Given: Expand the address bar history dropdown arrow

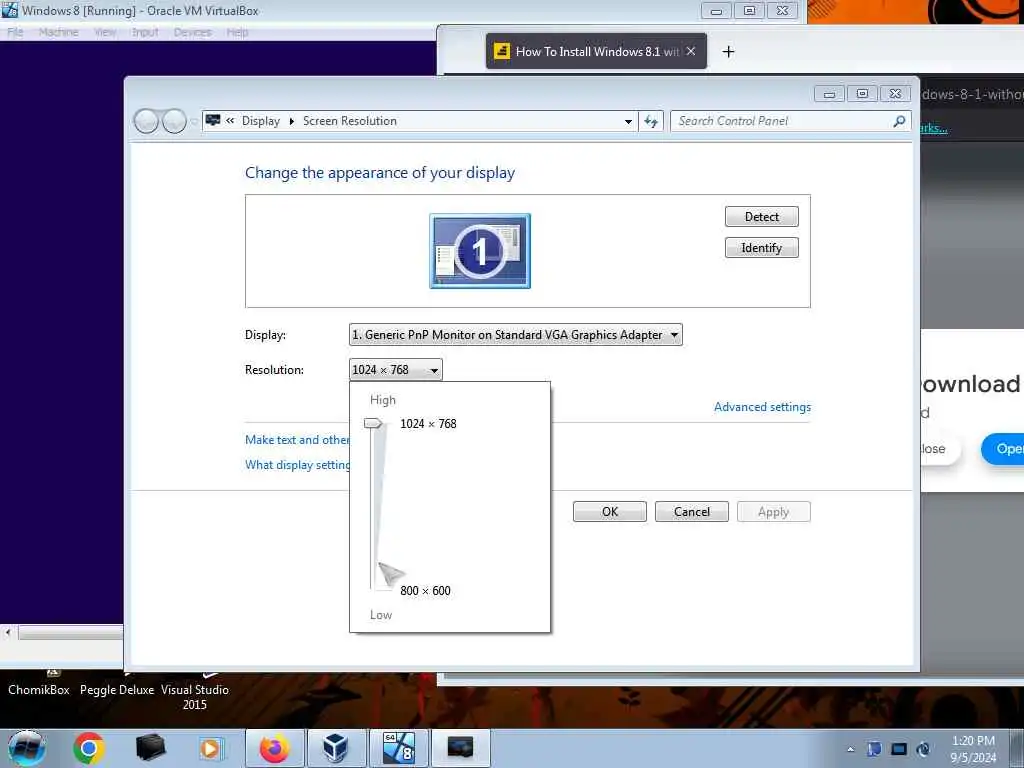Looking at the screenshot, I should click(x=628, y=121).
